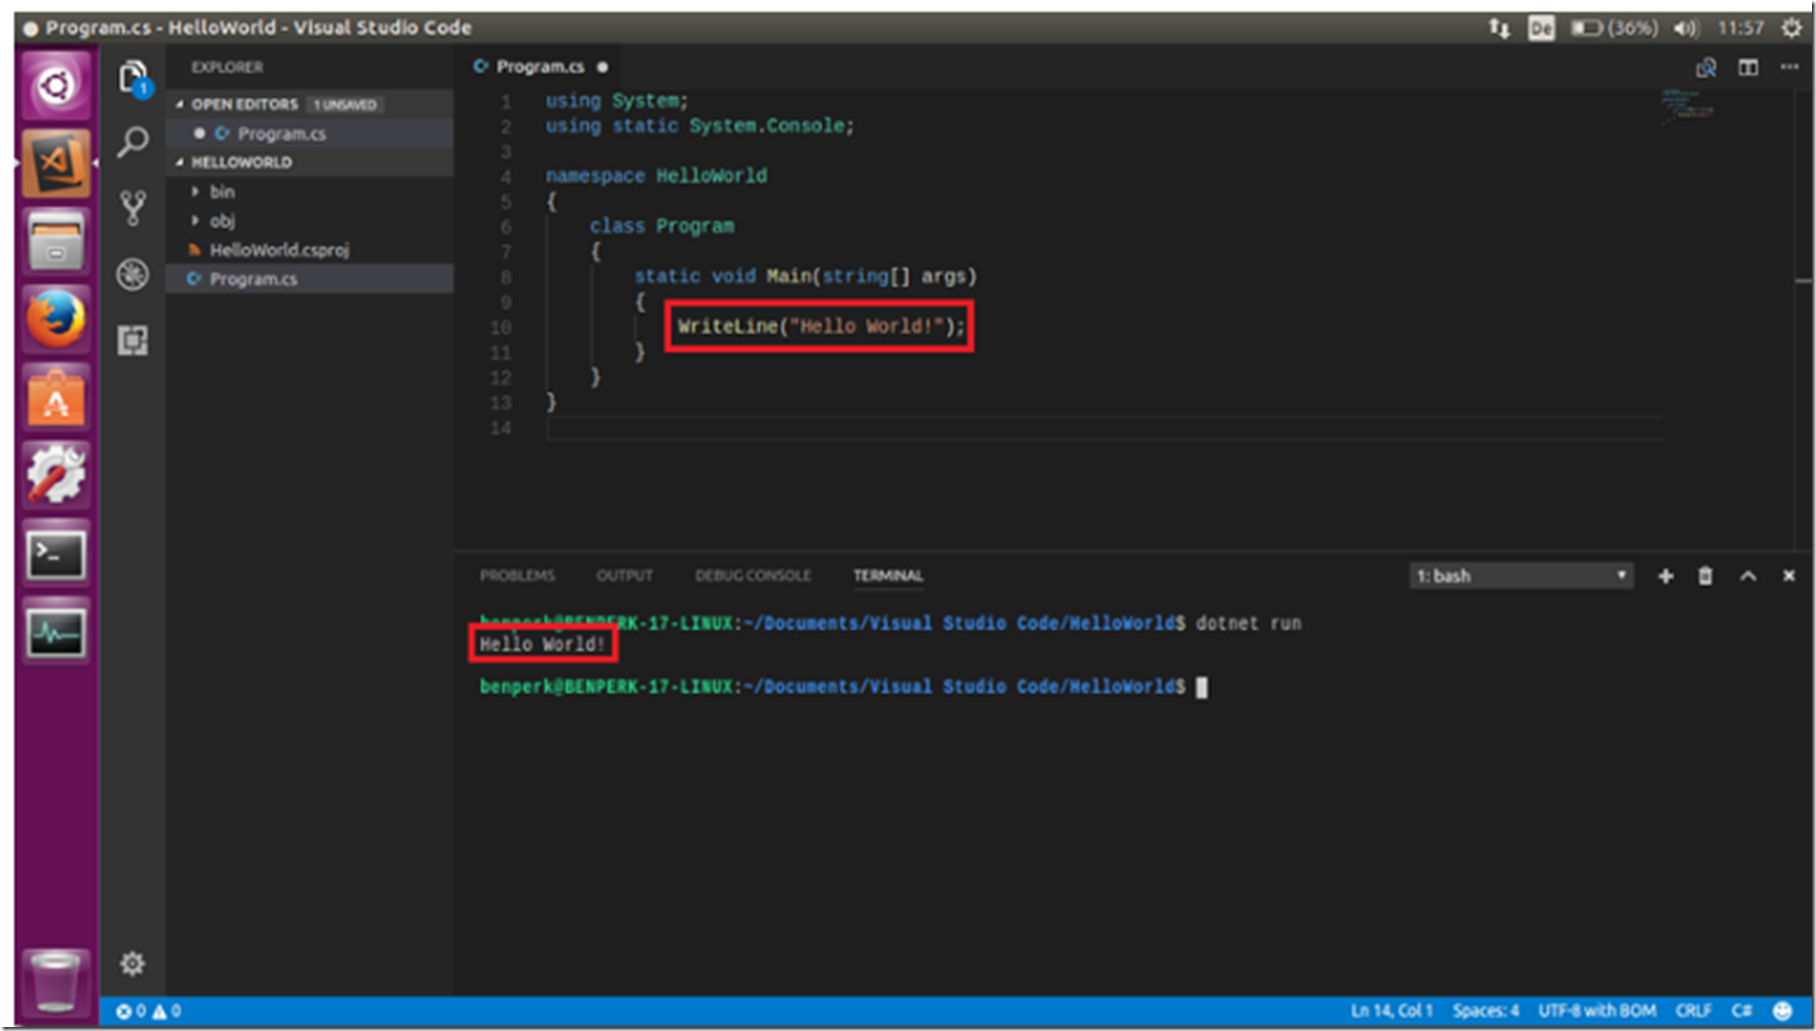The image size is (1816, 1031).
Task: Add a new terminal with plus icon
Action: pos(1665,576)
